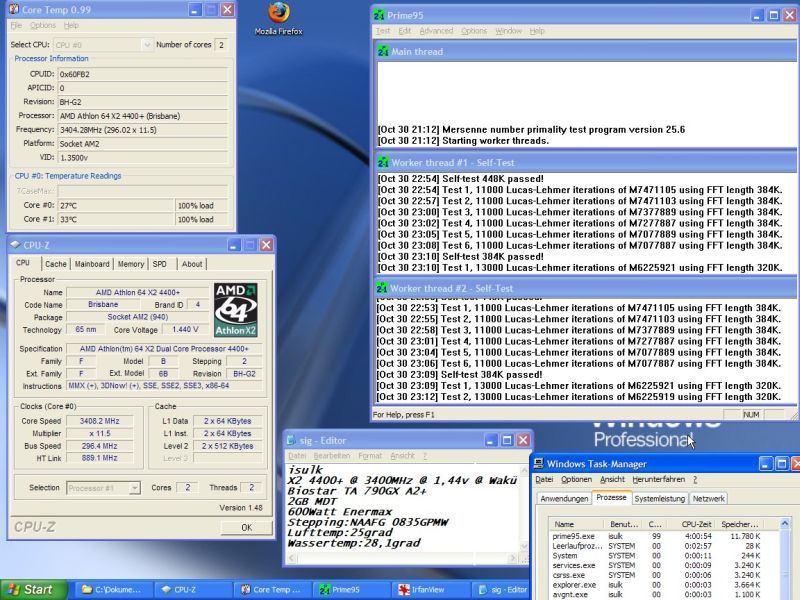Click the AMD Athlon 64 X2 logo
Image resolution: width=800 pixels, height=600 pixels.
point(235,310)
